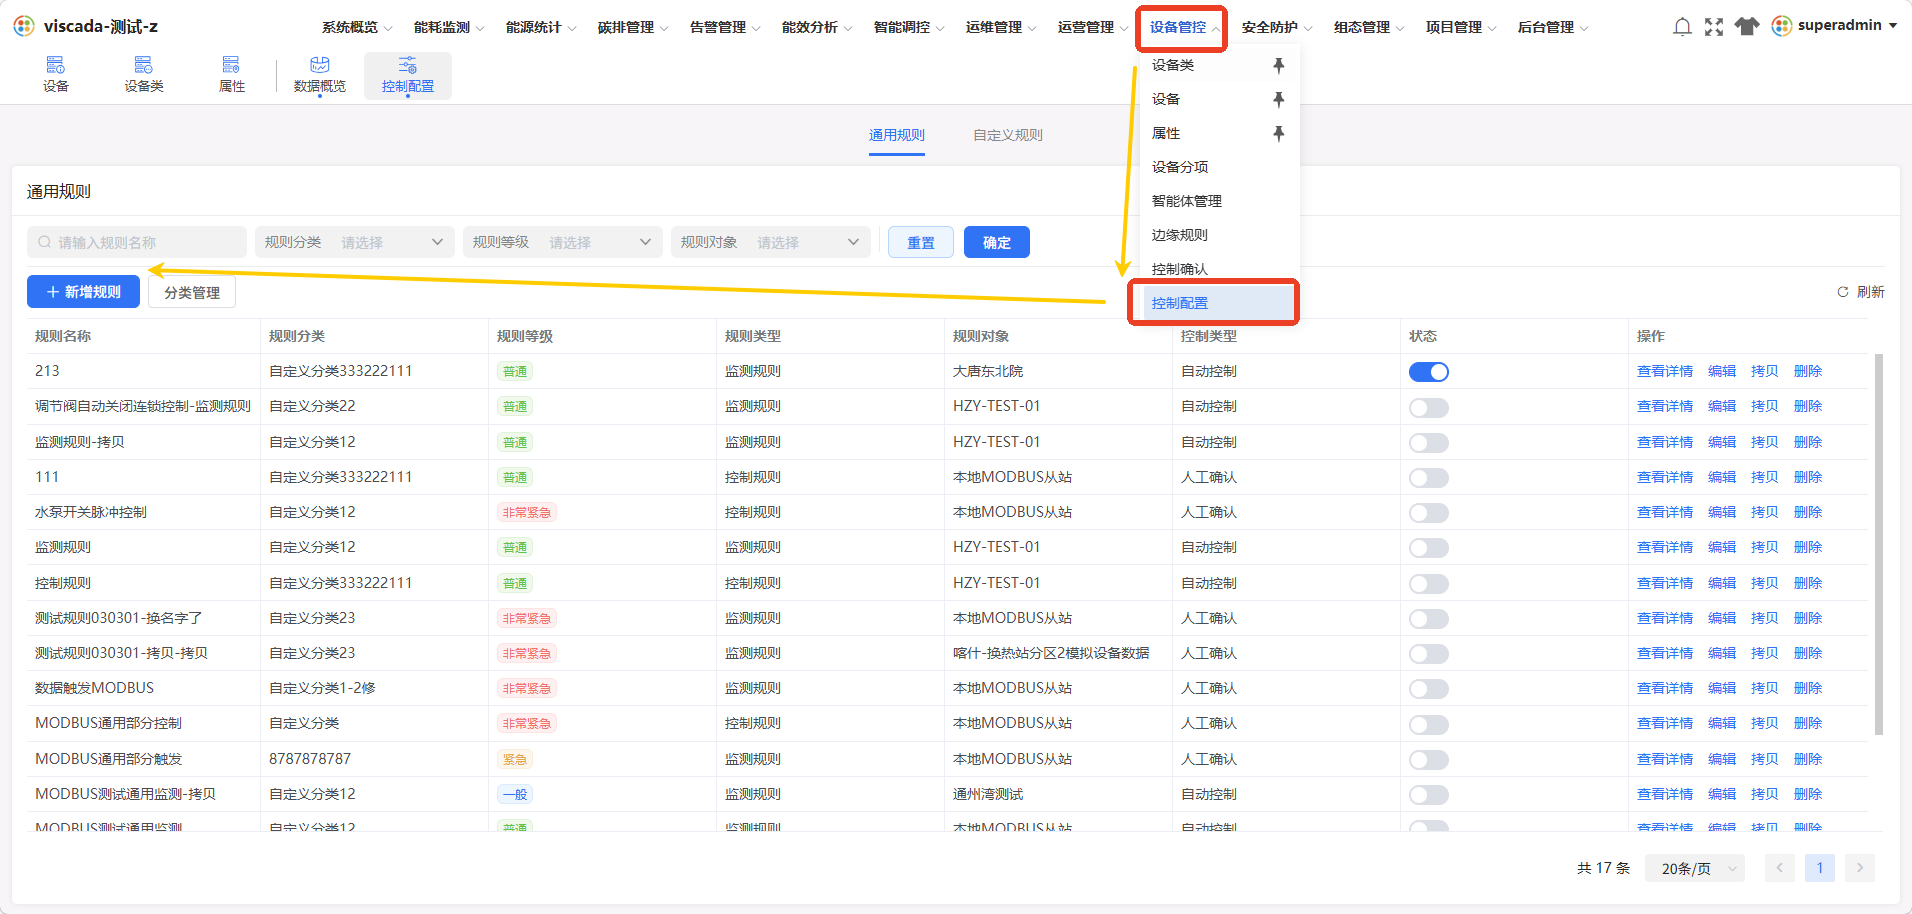Image resolution: width=1912 pixels, height=914 pixels.
Task: Toggle fullscreen mode icon
Action: point(1714,27)
